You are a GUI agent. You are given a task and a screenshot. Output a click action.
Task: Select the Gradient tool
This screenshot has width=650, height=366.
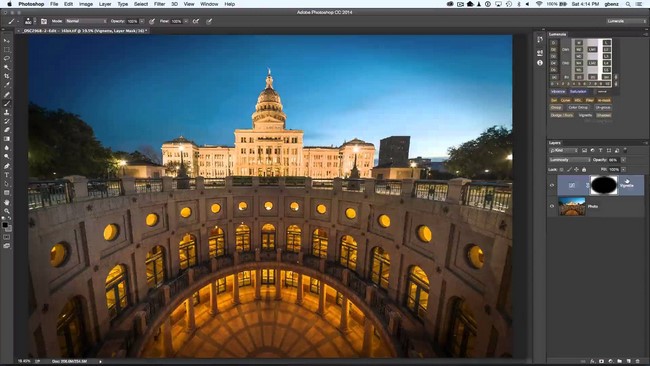7,139
